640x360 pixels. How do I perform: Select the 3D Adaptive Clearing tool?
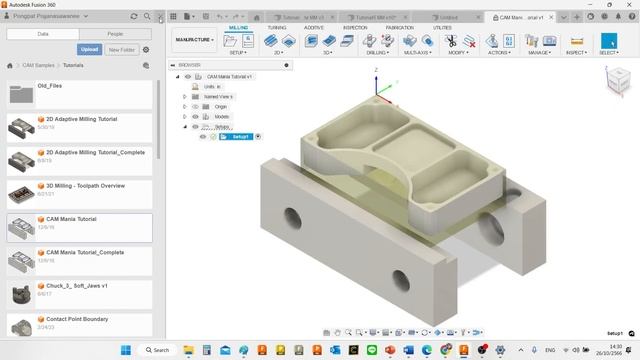click(x=311, y=41)
